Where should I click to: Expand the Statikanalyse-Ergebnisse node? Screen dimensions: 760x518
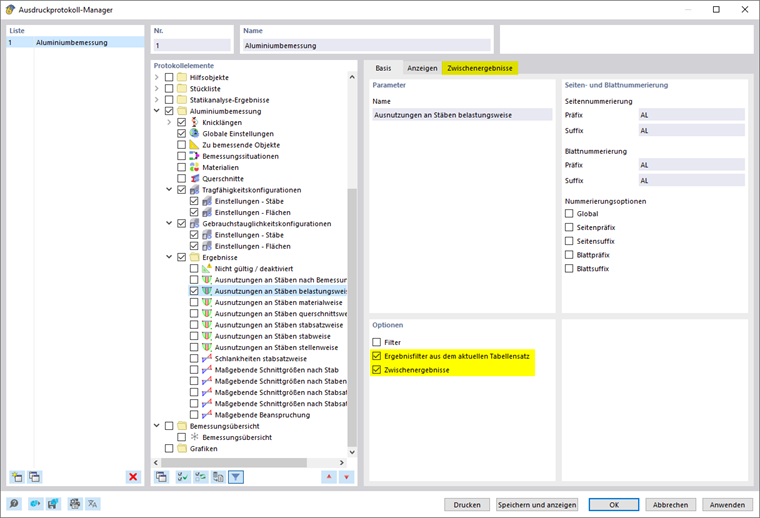157,100
